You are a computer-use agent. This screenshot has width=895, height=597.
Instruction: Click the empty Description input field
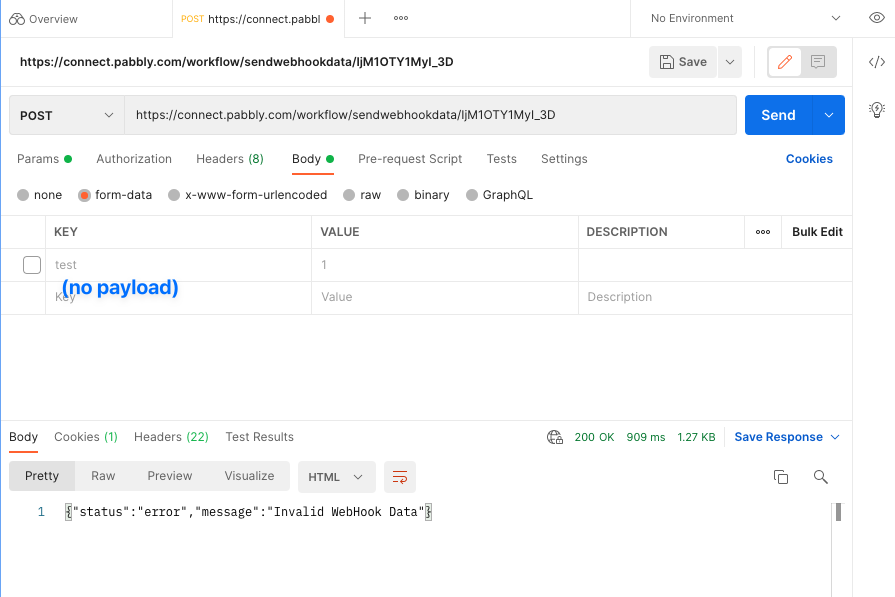(x=715, y=297)
